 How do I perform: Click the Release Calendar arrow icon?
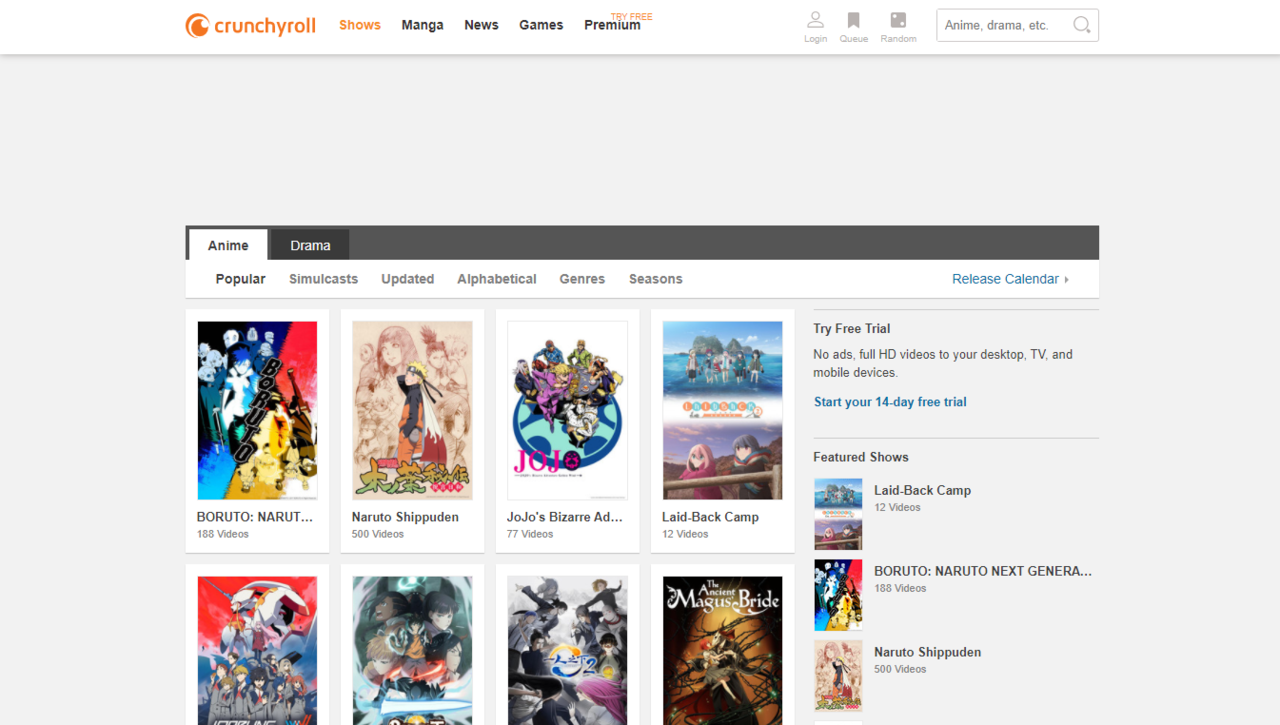click(x=1067, y=279)
